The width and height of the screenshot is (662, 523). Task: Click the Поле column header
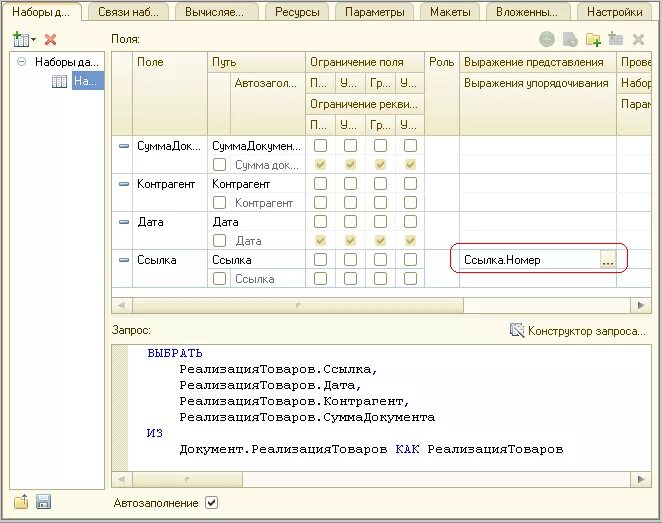(170, 94)
